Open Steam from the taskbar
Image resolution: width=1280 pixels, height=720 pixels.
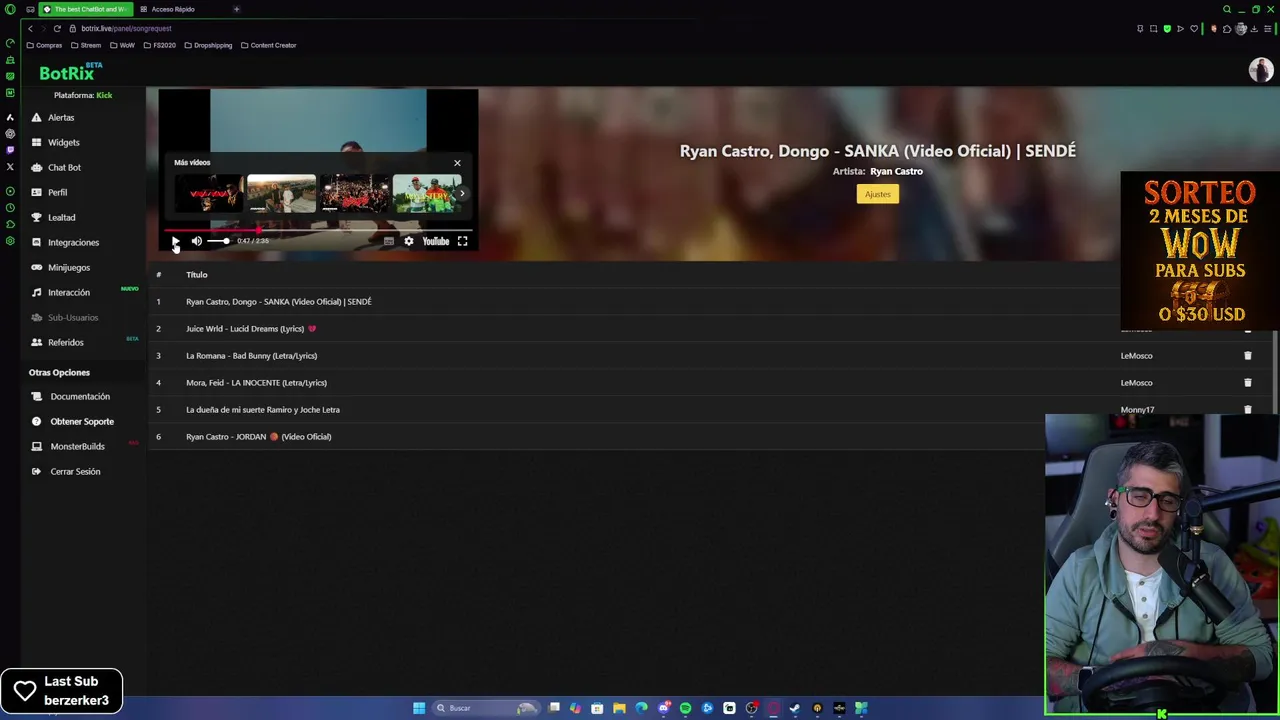click(x=795, y=708)
